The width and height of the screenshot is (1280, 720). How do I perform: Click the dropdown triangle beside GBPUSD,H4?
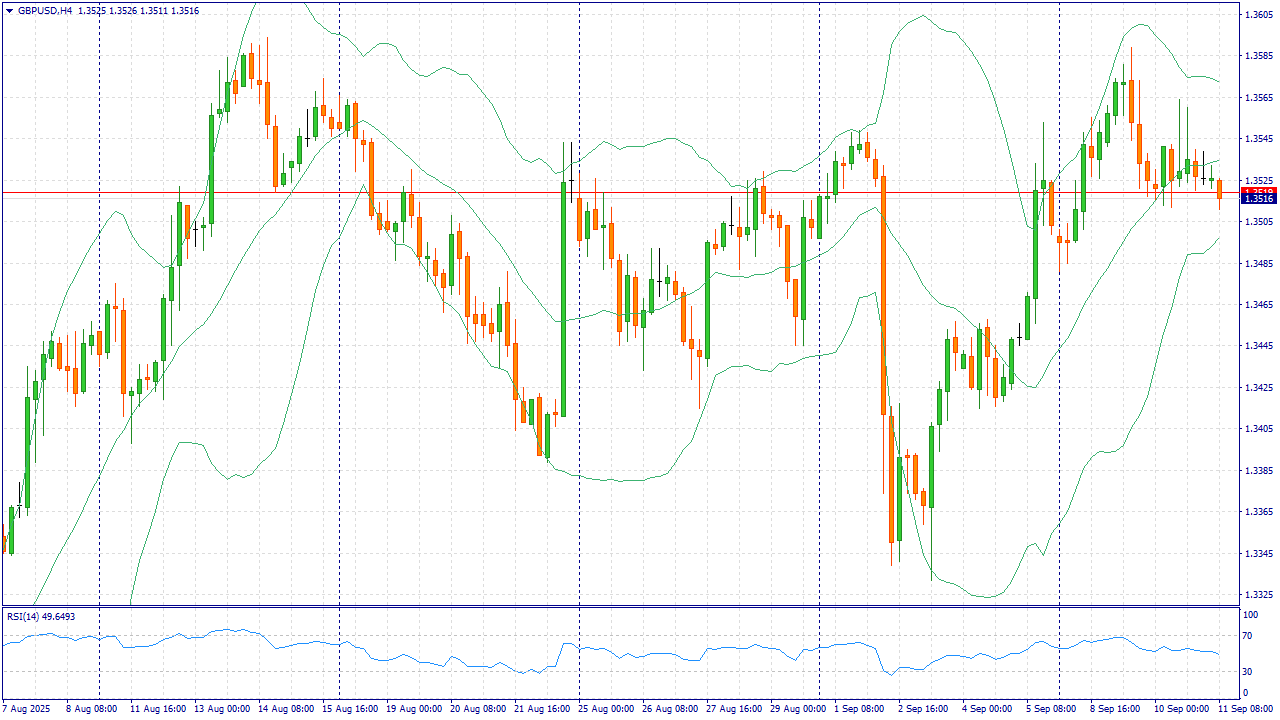click(9, 10)
